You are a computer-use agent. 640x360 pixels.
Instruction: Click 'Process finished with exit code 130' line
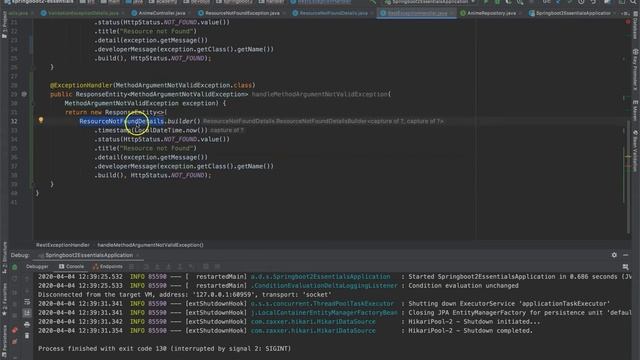164,349
